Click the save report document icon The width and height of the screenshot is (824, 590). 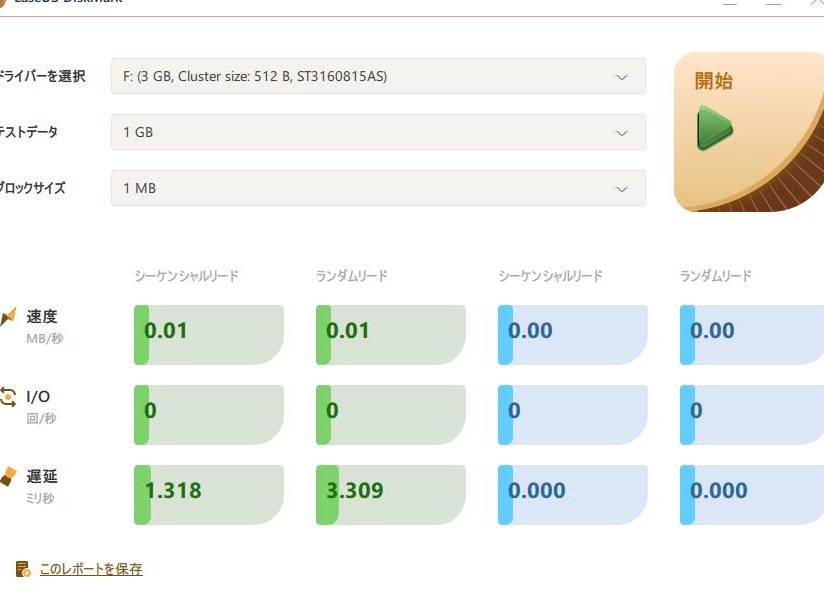tap(23, 569)
